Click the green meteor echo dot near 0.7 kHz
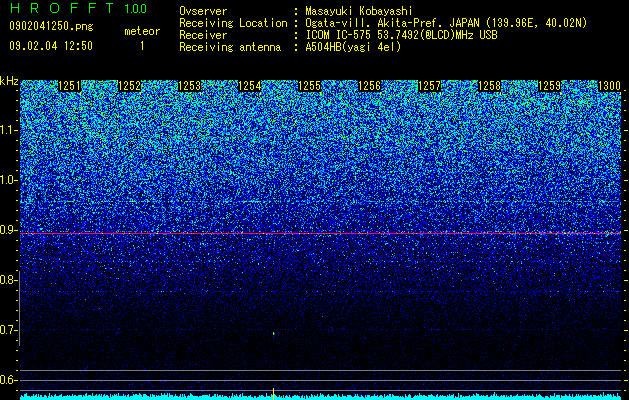Screen dimensions: 629x400 274,333
